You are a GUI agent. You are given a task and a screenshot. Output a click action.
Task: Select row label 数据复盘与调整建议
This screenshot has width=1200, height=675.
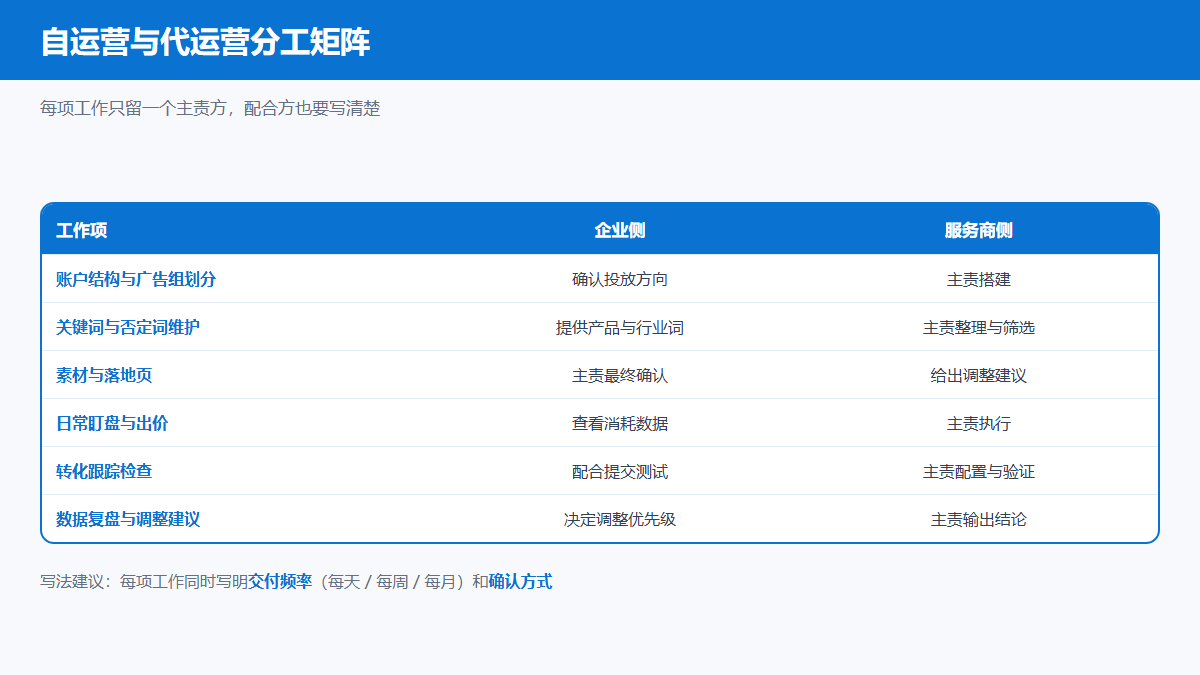point(128,519)
